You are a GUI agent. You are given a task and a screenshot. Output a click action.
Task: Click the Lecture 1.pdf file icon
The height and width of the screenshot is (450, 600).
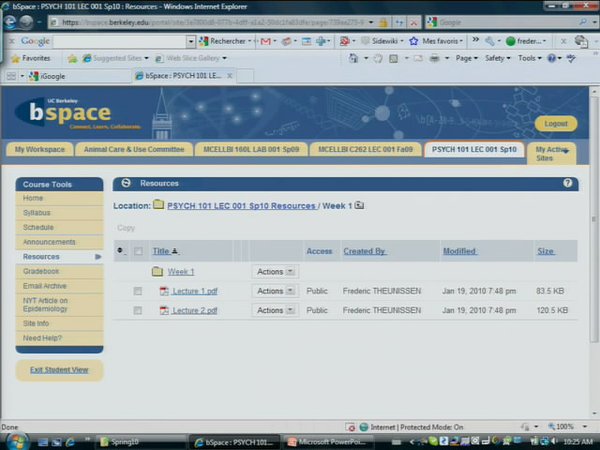[x=164, y=291]
